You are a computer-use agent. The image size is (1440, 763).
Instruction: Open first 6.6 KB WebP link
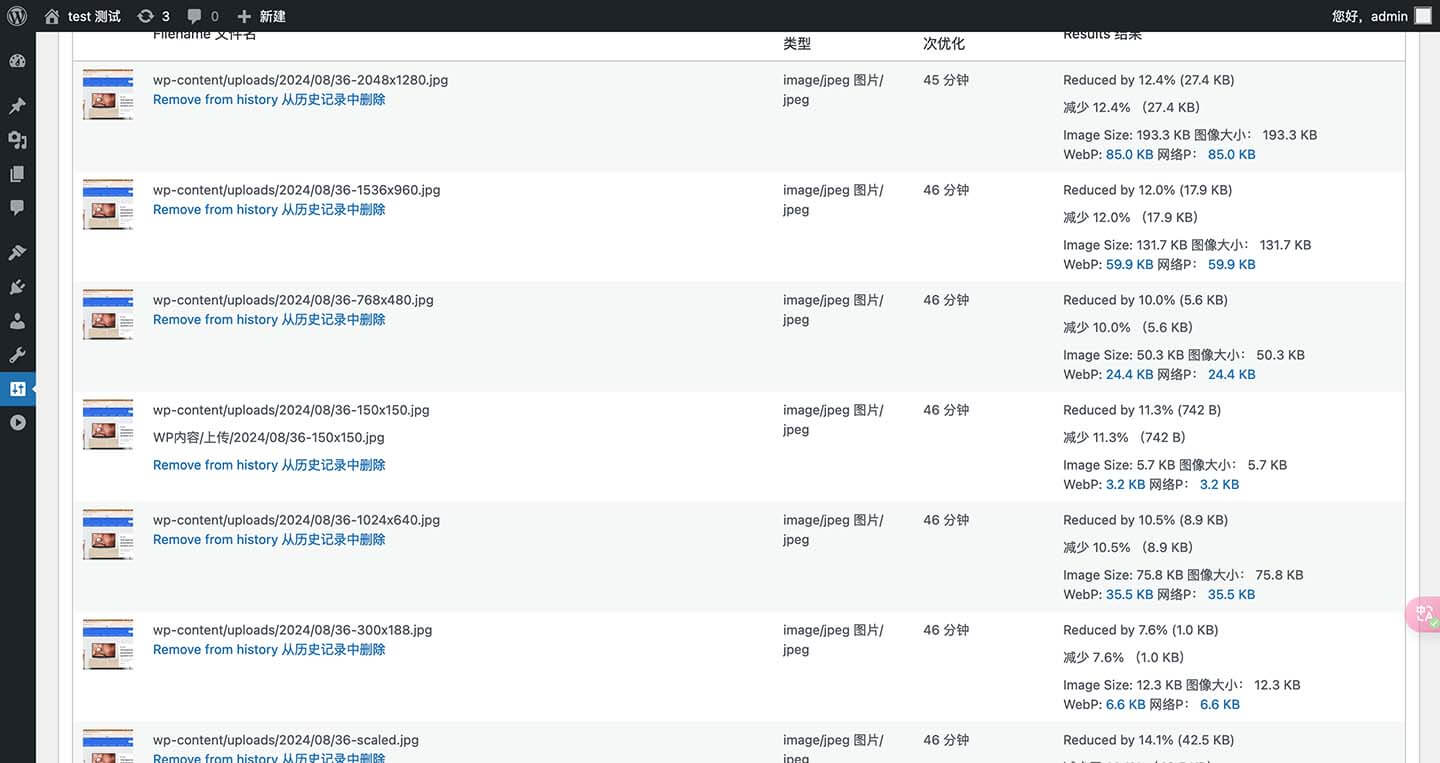pos(1125,705)
